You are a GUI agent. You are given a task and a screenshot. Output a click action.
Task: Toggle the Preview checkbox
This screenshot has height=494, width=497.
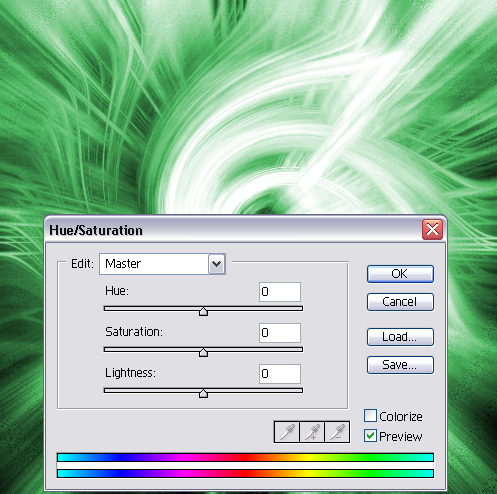[x=370, y=436]
